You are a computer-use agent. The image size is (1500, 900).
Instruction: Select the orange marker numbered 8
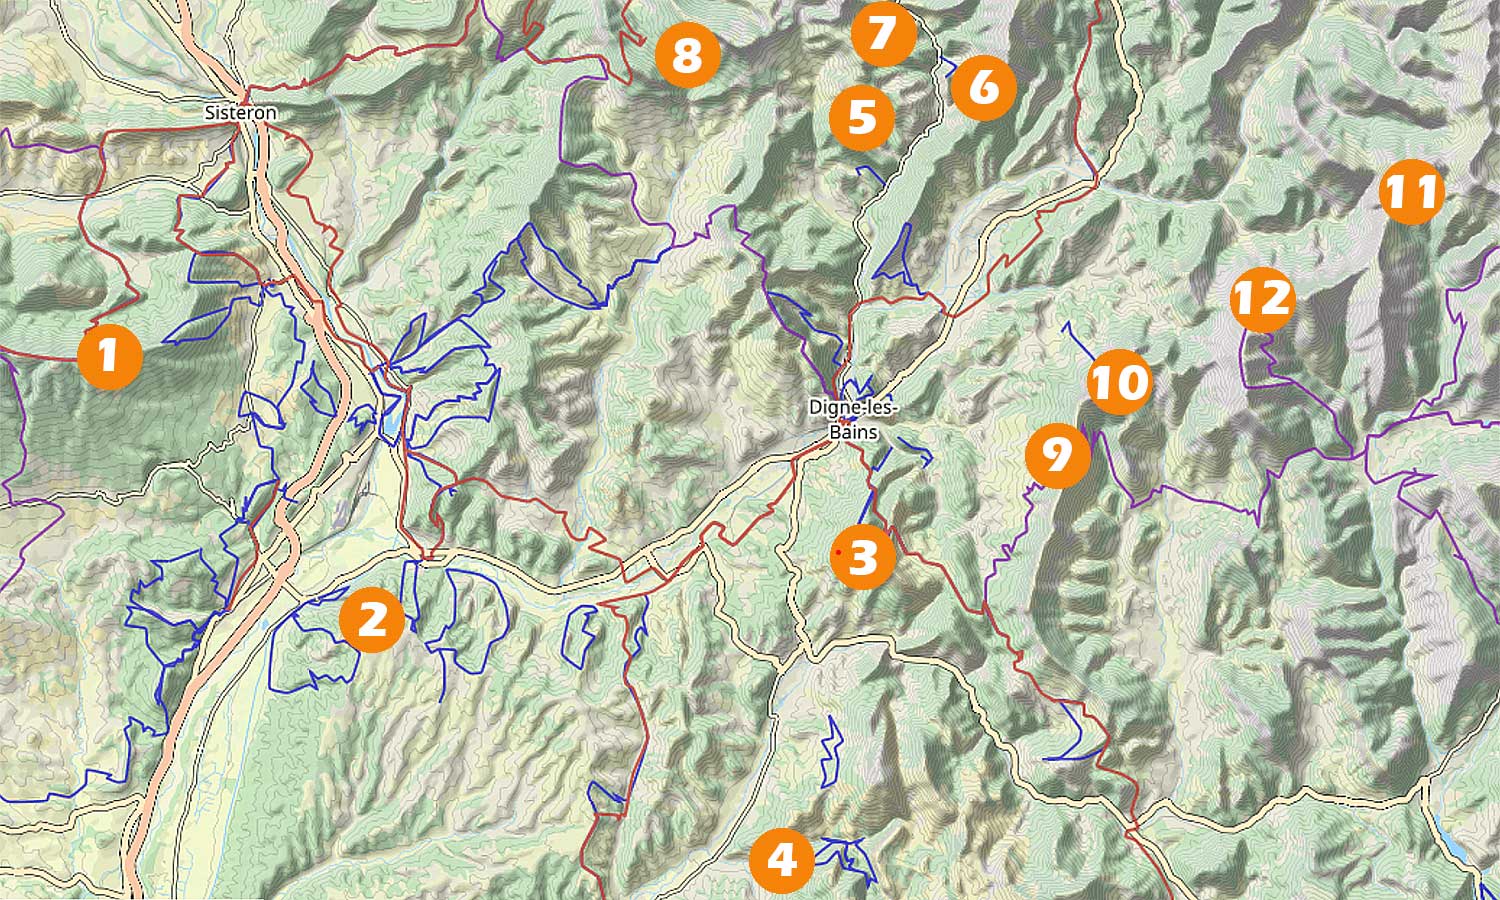click(x=688, y=55)
